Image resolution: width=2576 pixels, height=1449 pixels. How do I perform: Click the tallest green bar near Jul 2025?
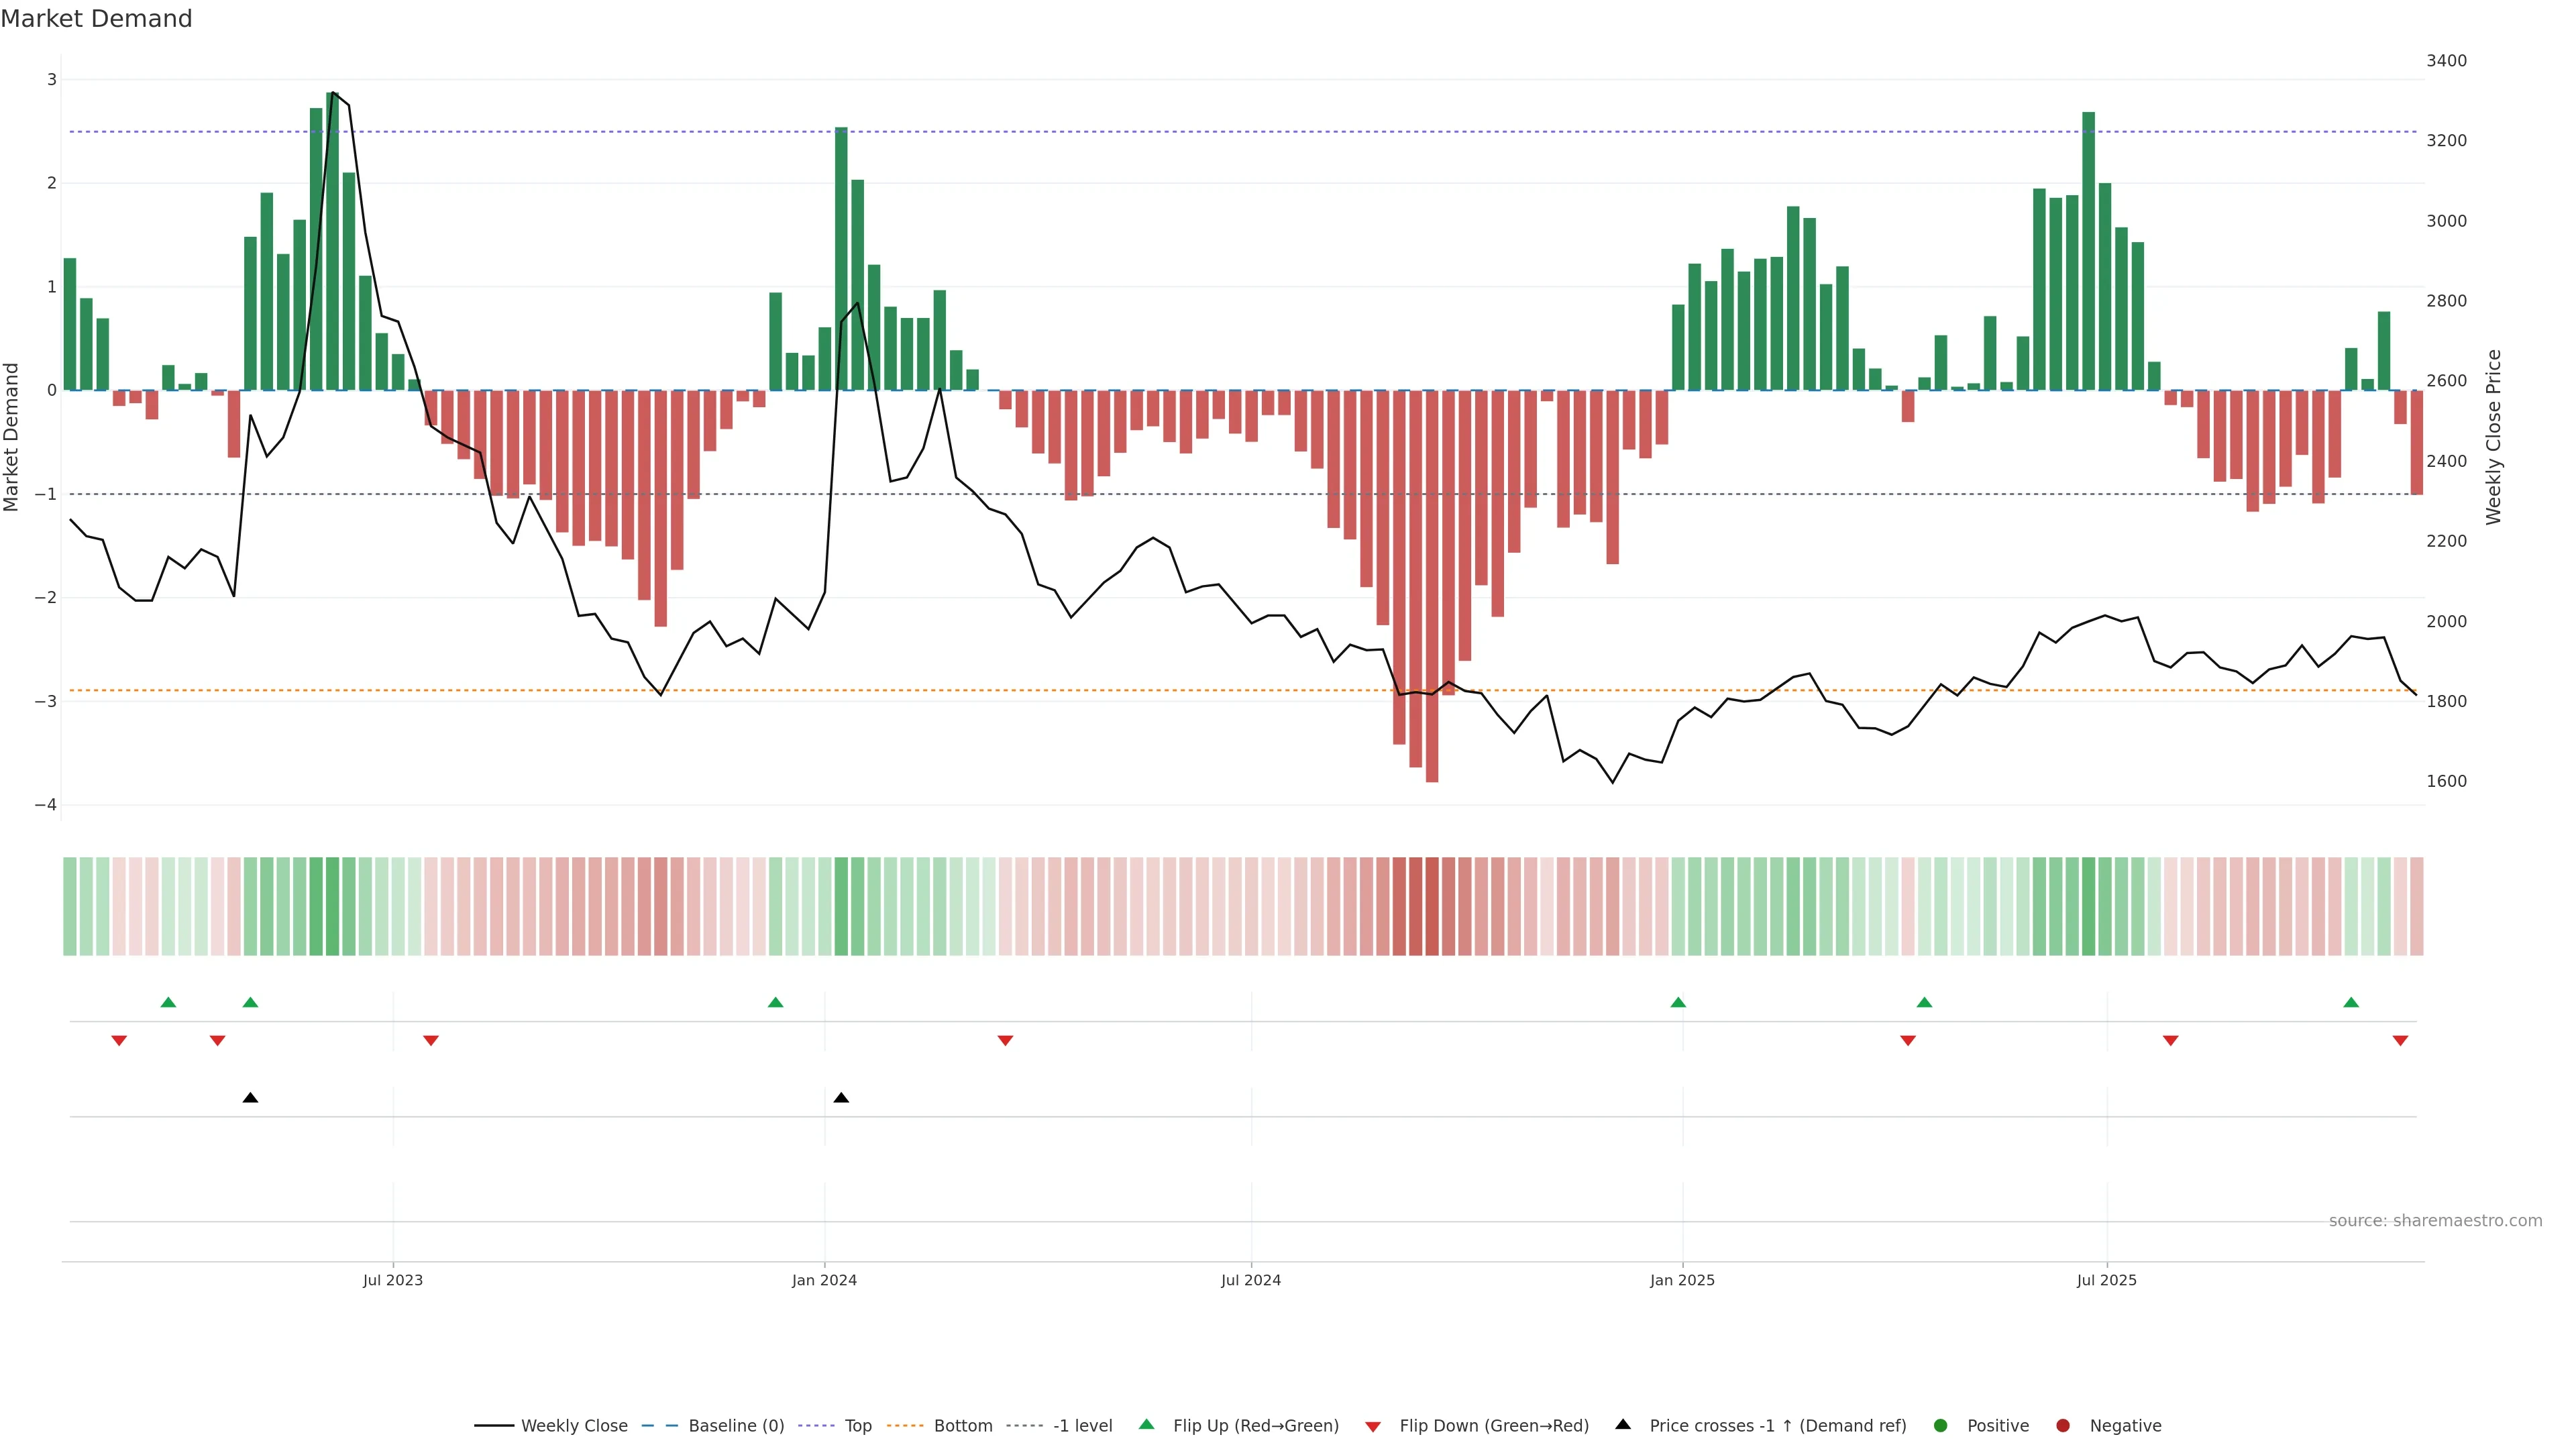2088,250
